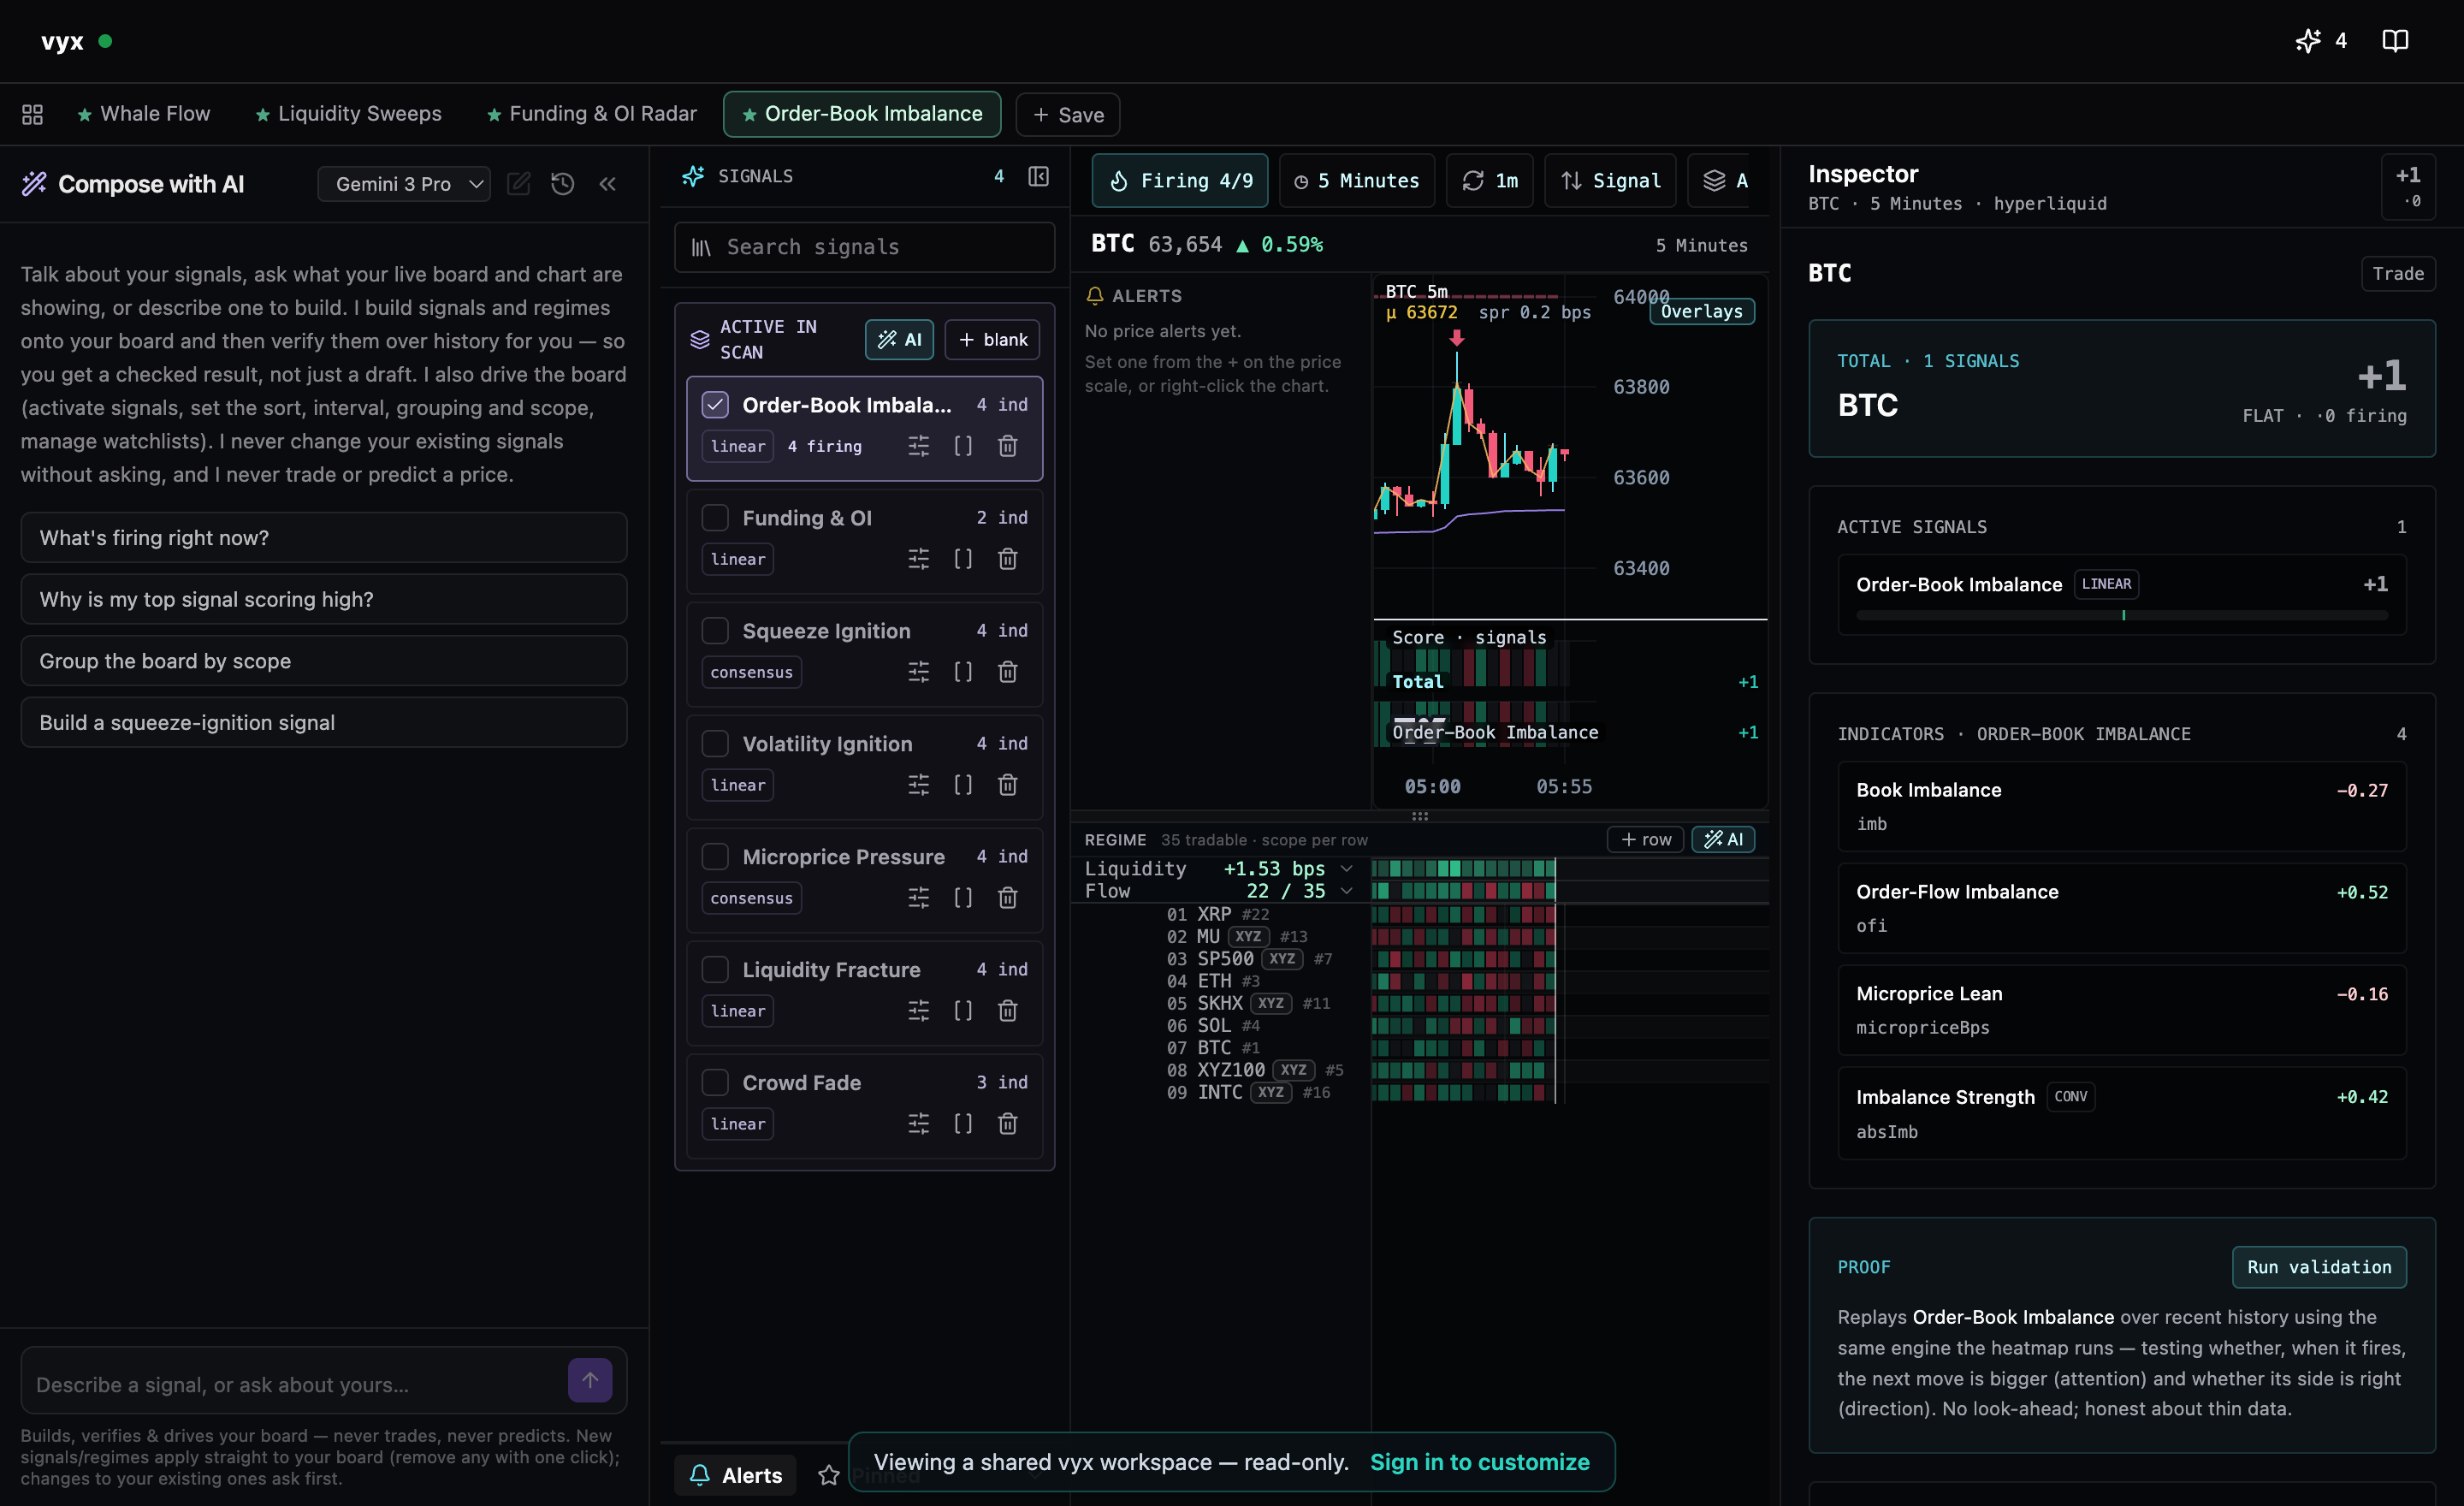
Task: Expand the Liquidity regime row chevron
Action: click(x=1347, y=869)
